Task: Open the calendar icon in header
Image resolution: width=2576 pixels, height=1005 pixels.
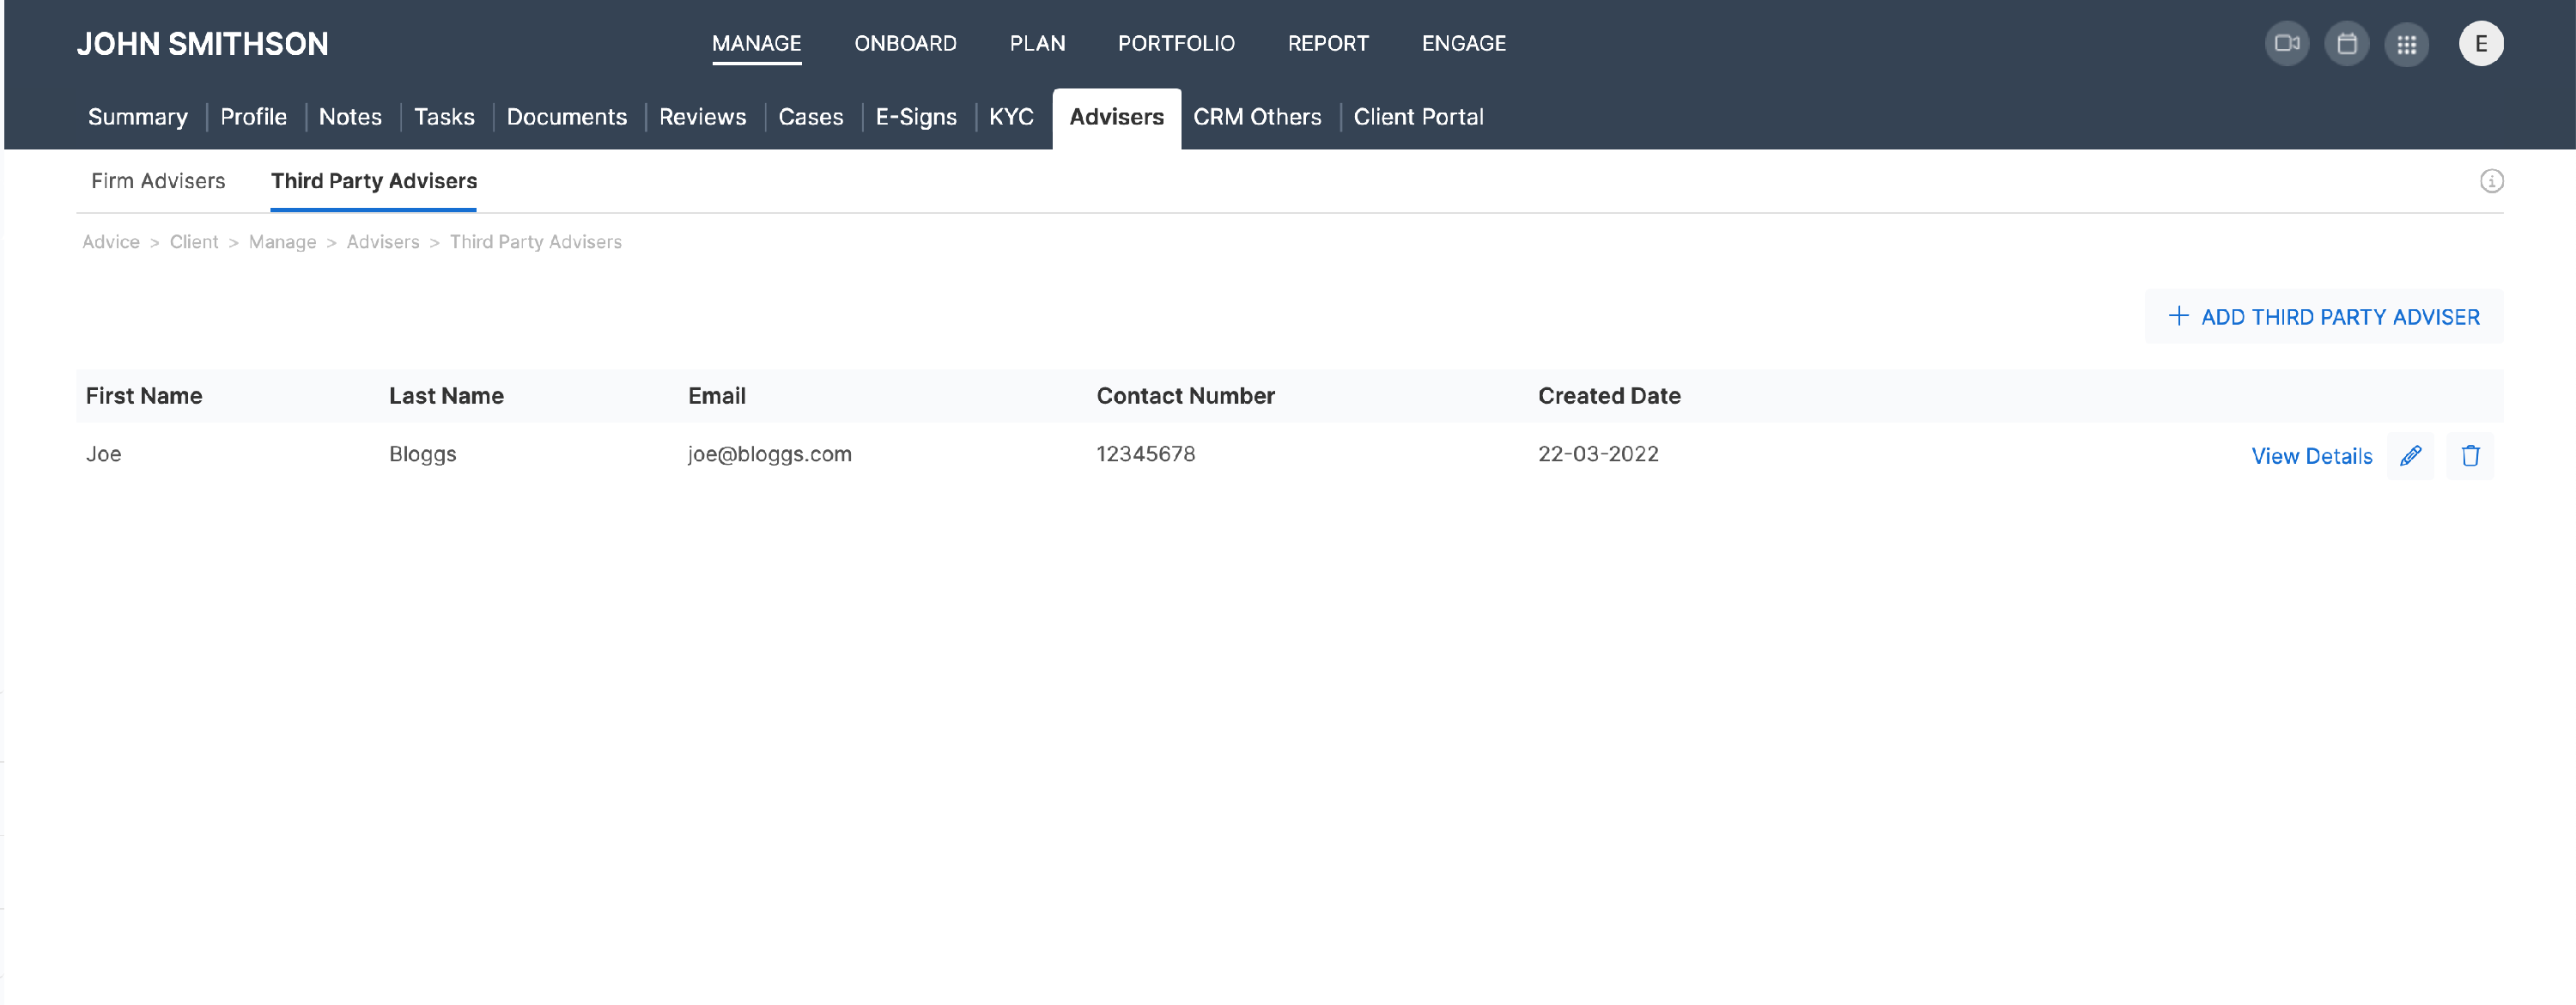Action: 2346,43
